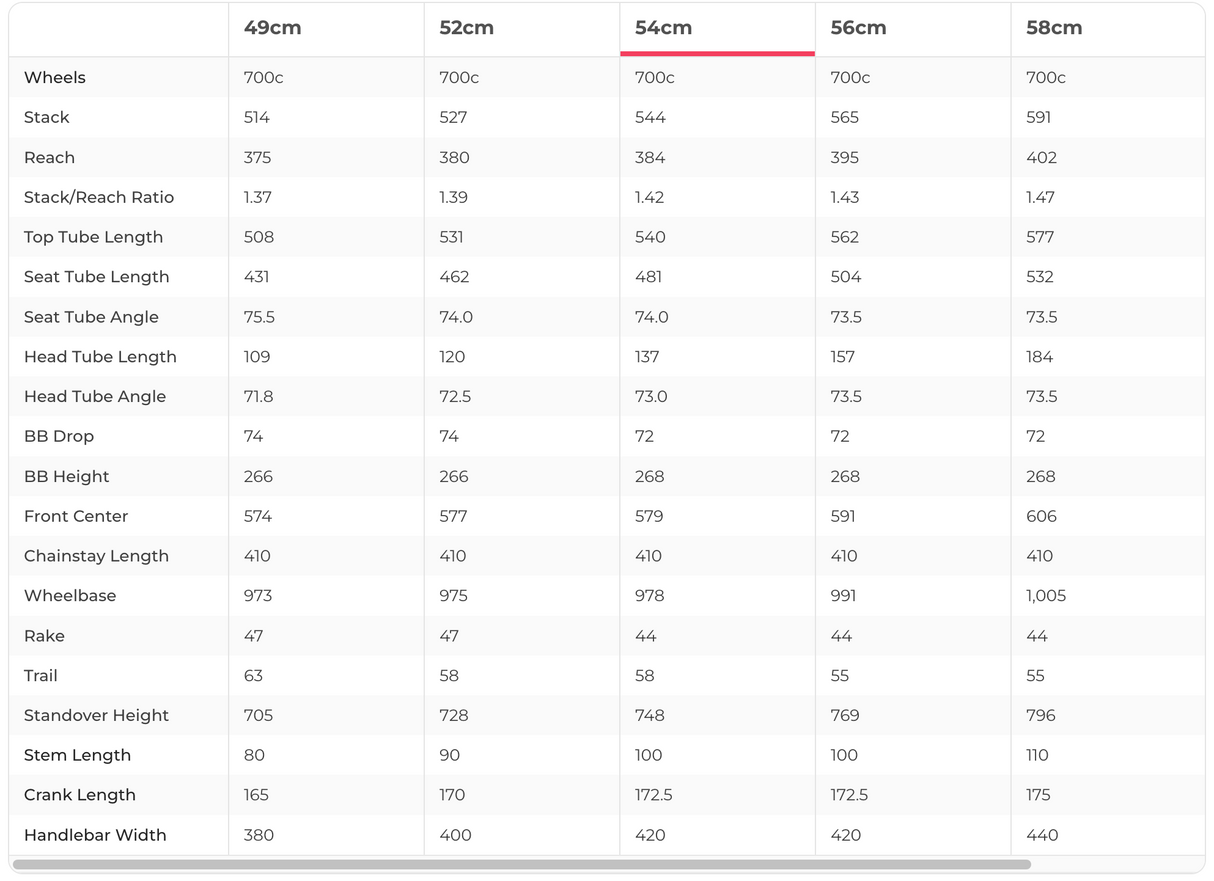Click the horizontal scrollbar below the table
Screen dimensions: 1214x881
tap(521, 864)
